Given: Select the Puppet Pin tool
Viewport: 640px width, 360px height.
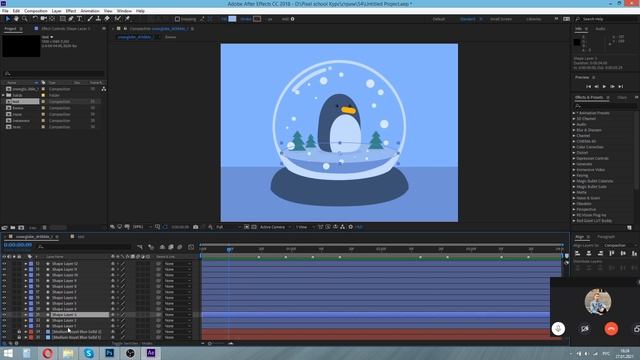Looking at the screenshot, I should pos(127,19).
